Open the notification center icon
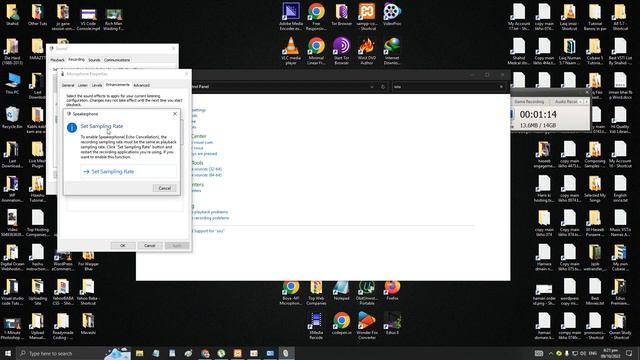The width and height of the screenshot is (640, 360). pyautogui.click(x=629, y=353)
